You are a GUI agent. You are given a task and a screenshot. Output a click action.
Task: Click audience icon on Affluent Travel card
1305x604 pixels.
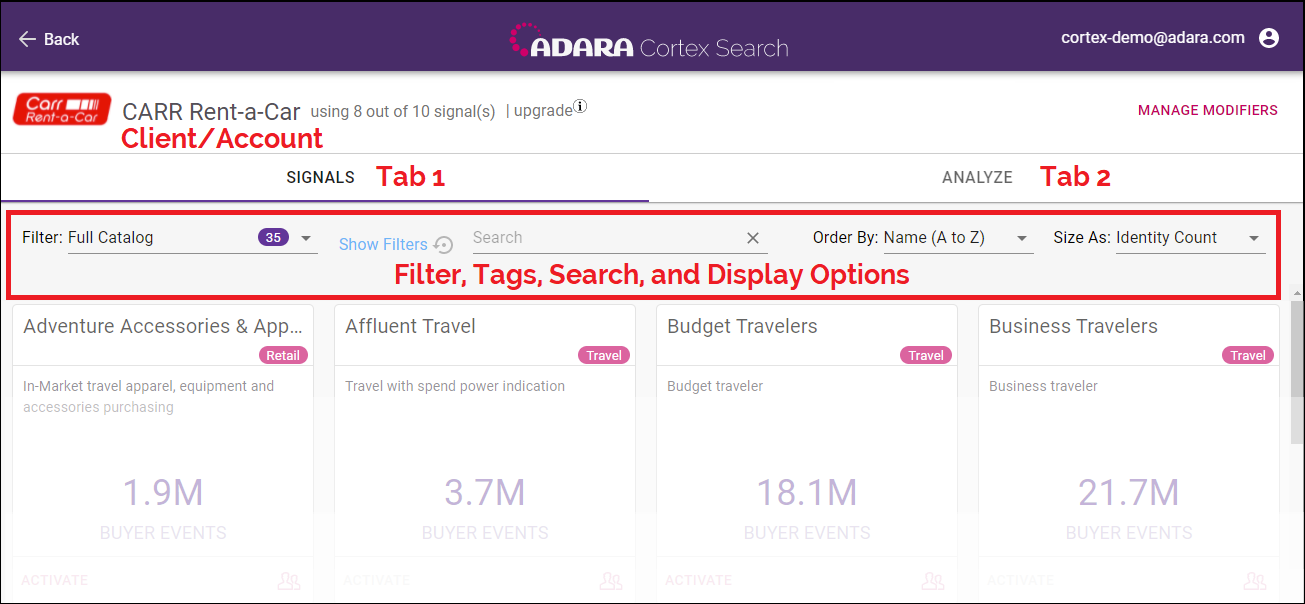(x=611, y=581)
